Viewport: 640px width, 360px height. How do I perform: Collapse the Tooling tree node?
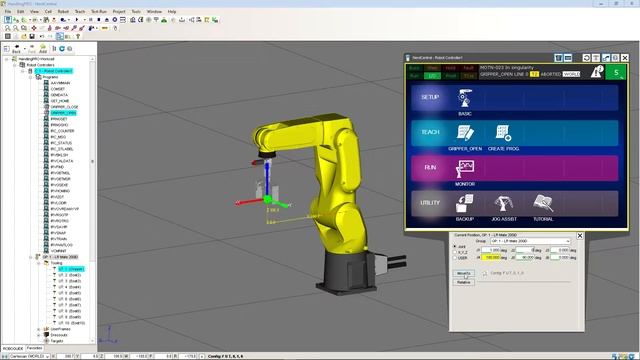pos(39,263)
